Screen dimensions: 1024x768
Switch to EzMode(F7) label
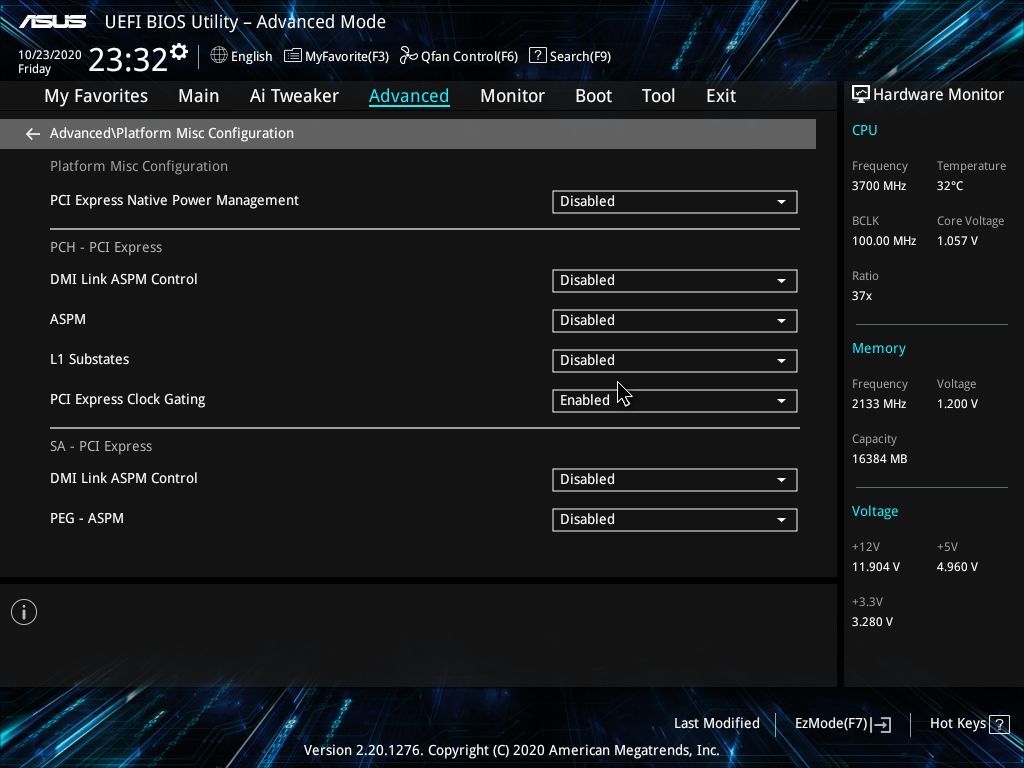pos(831,724)
